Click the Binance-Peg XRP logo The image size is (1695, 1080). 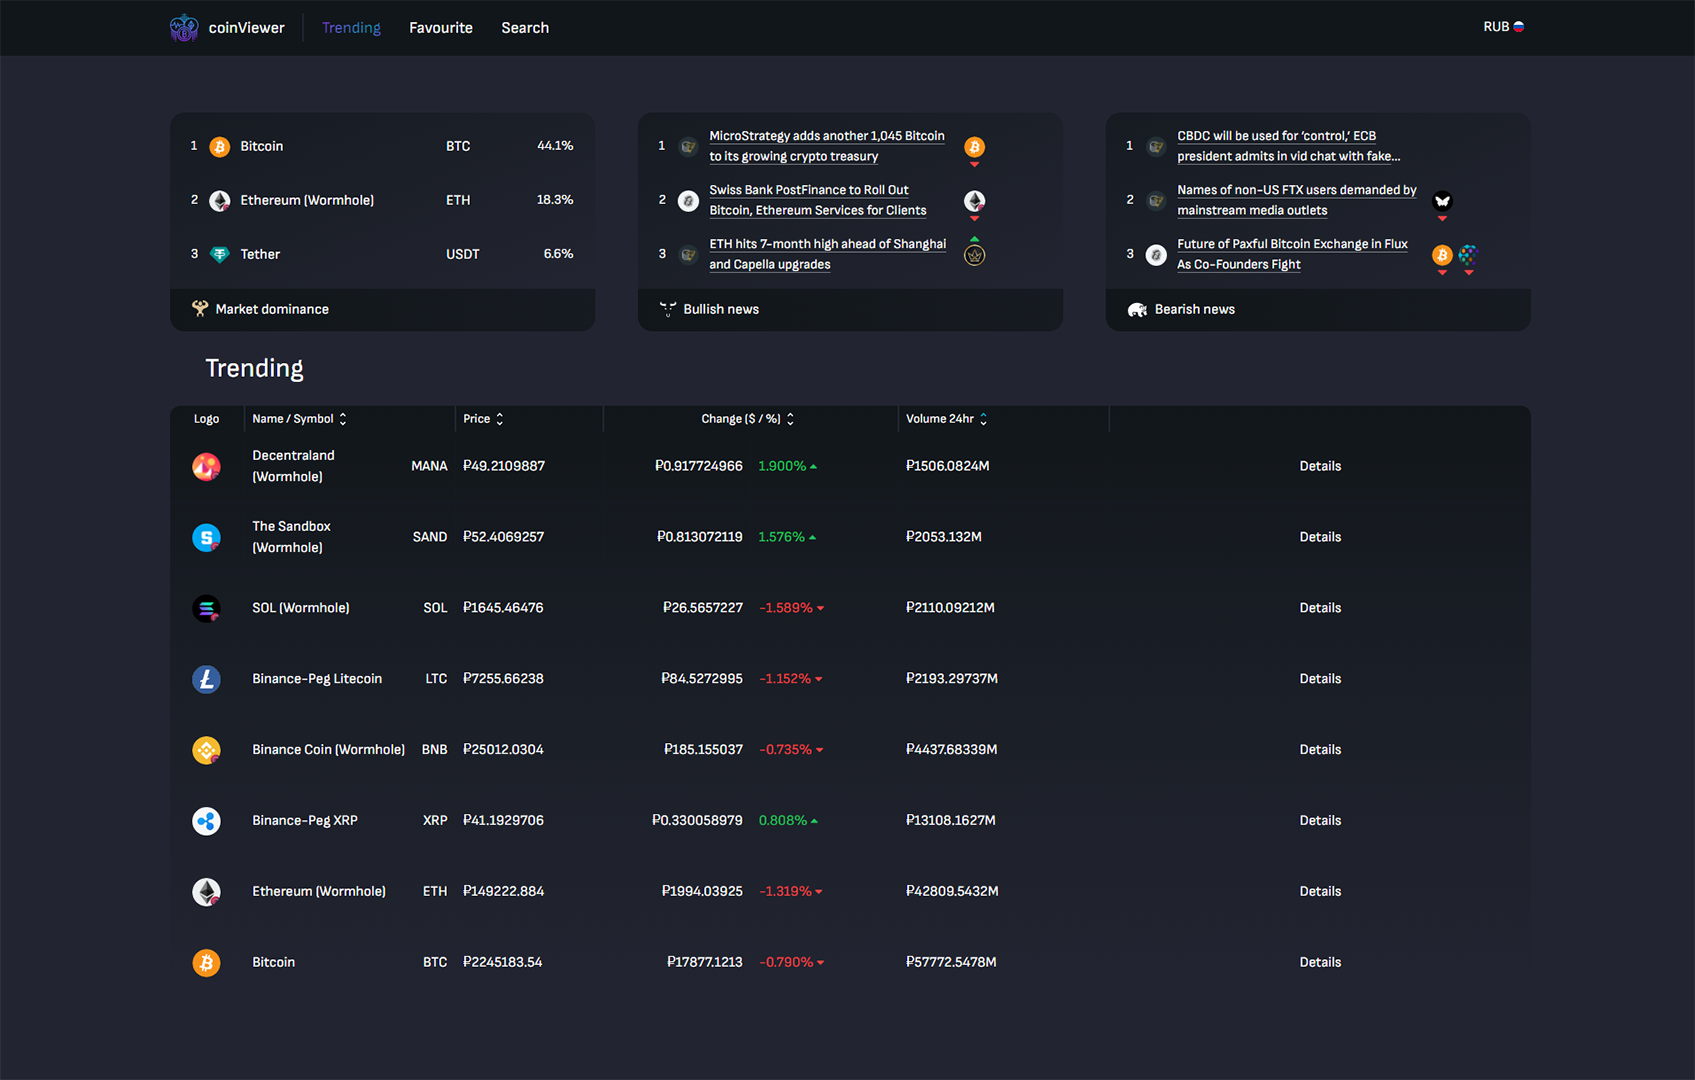[207, 821]
